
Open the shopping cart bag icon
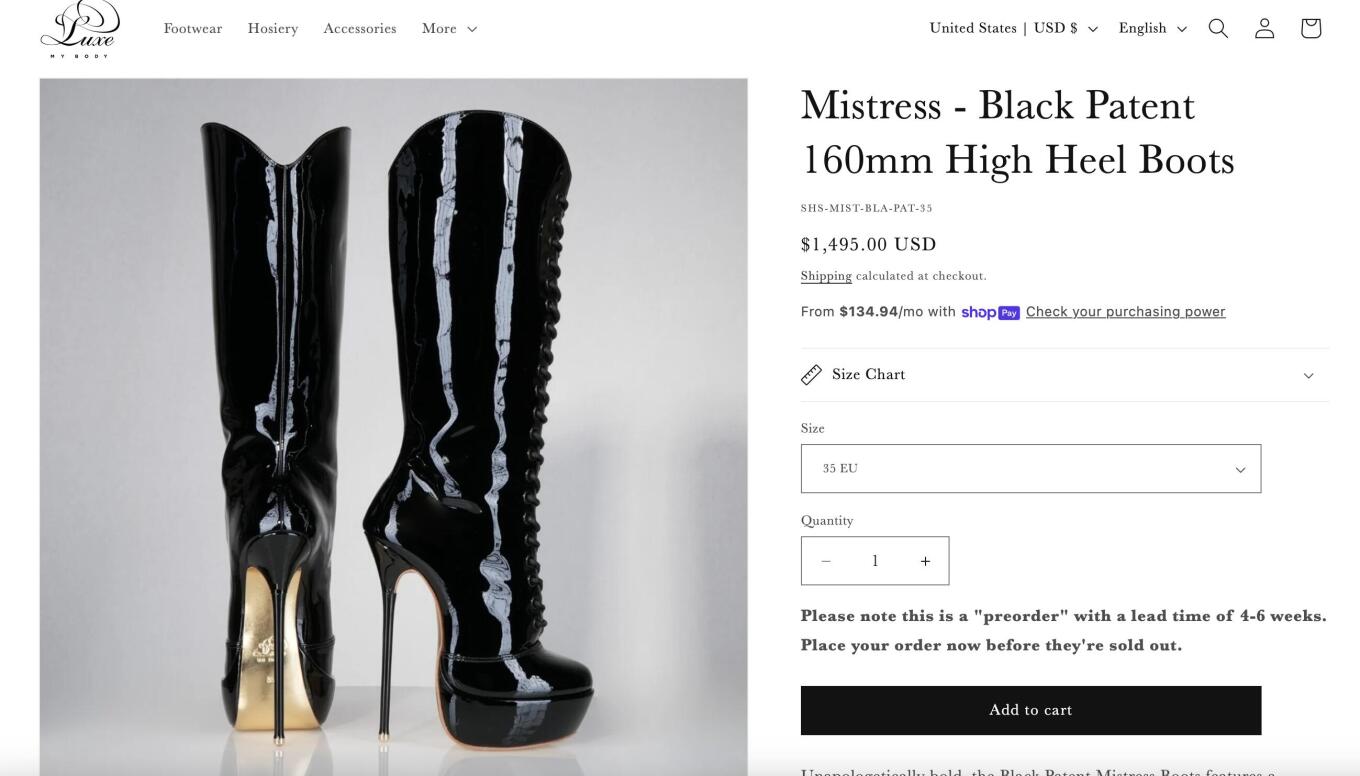pos(1311,28)
